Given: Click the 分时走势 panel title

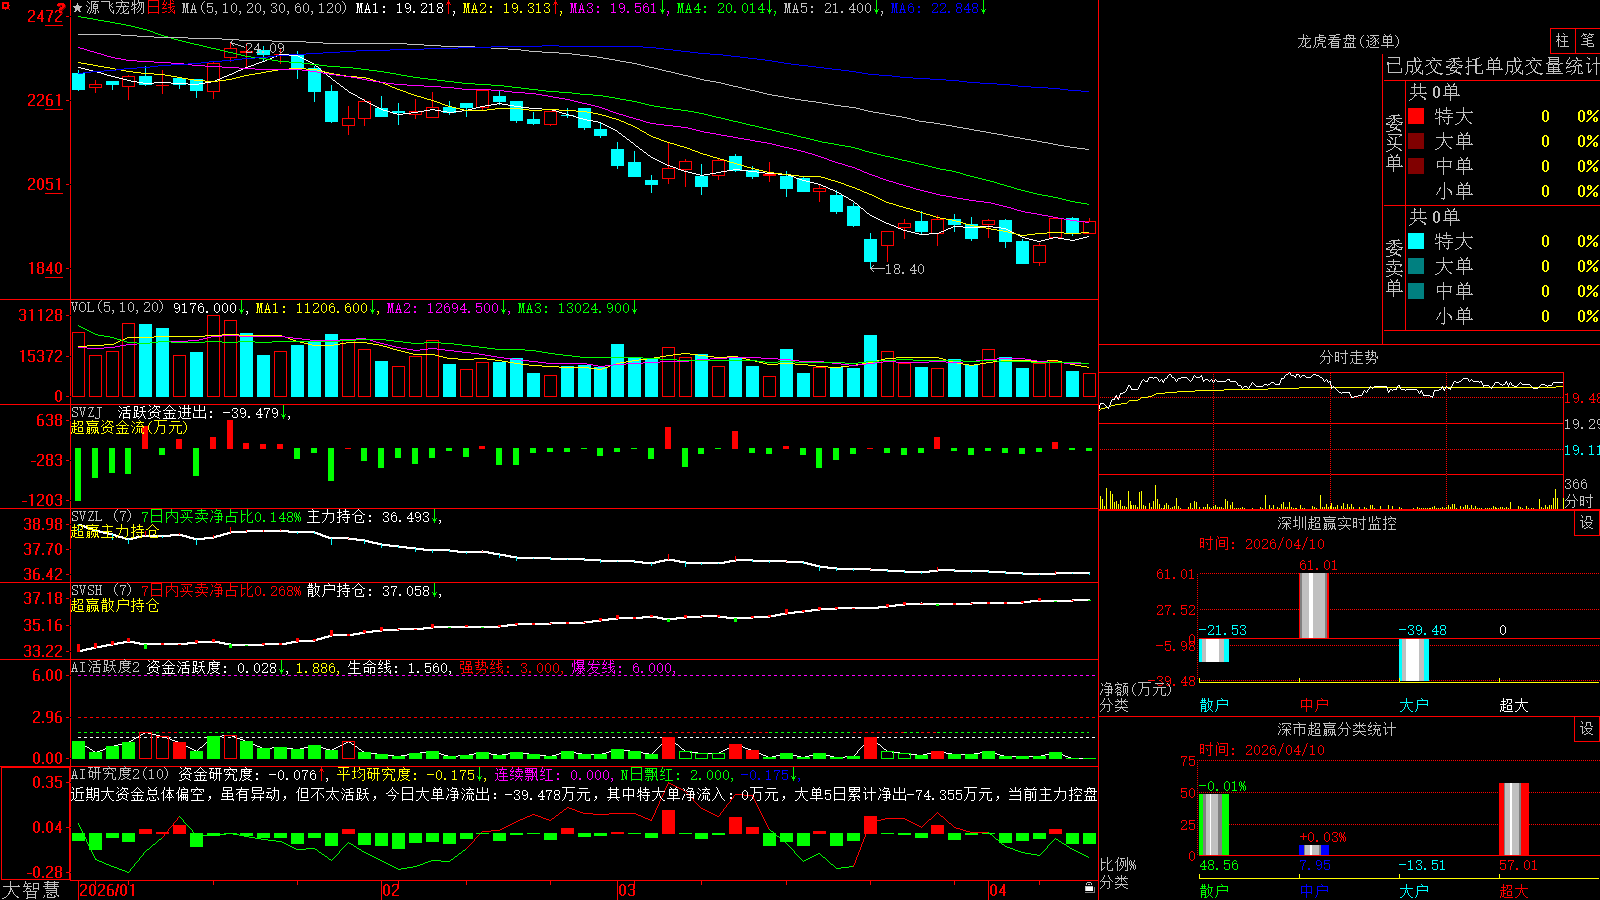Looking at the screenshot, I should click(1348, 357).
